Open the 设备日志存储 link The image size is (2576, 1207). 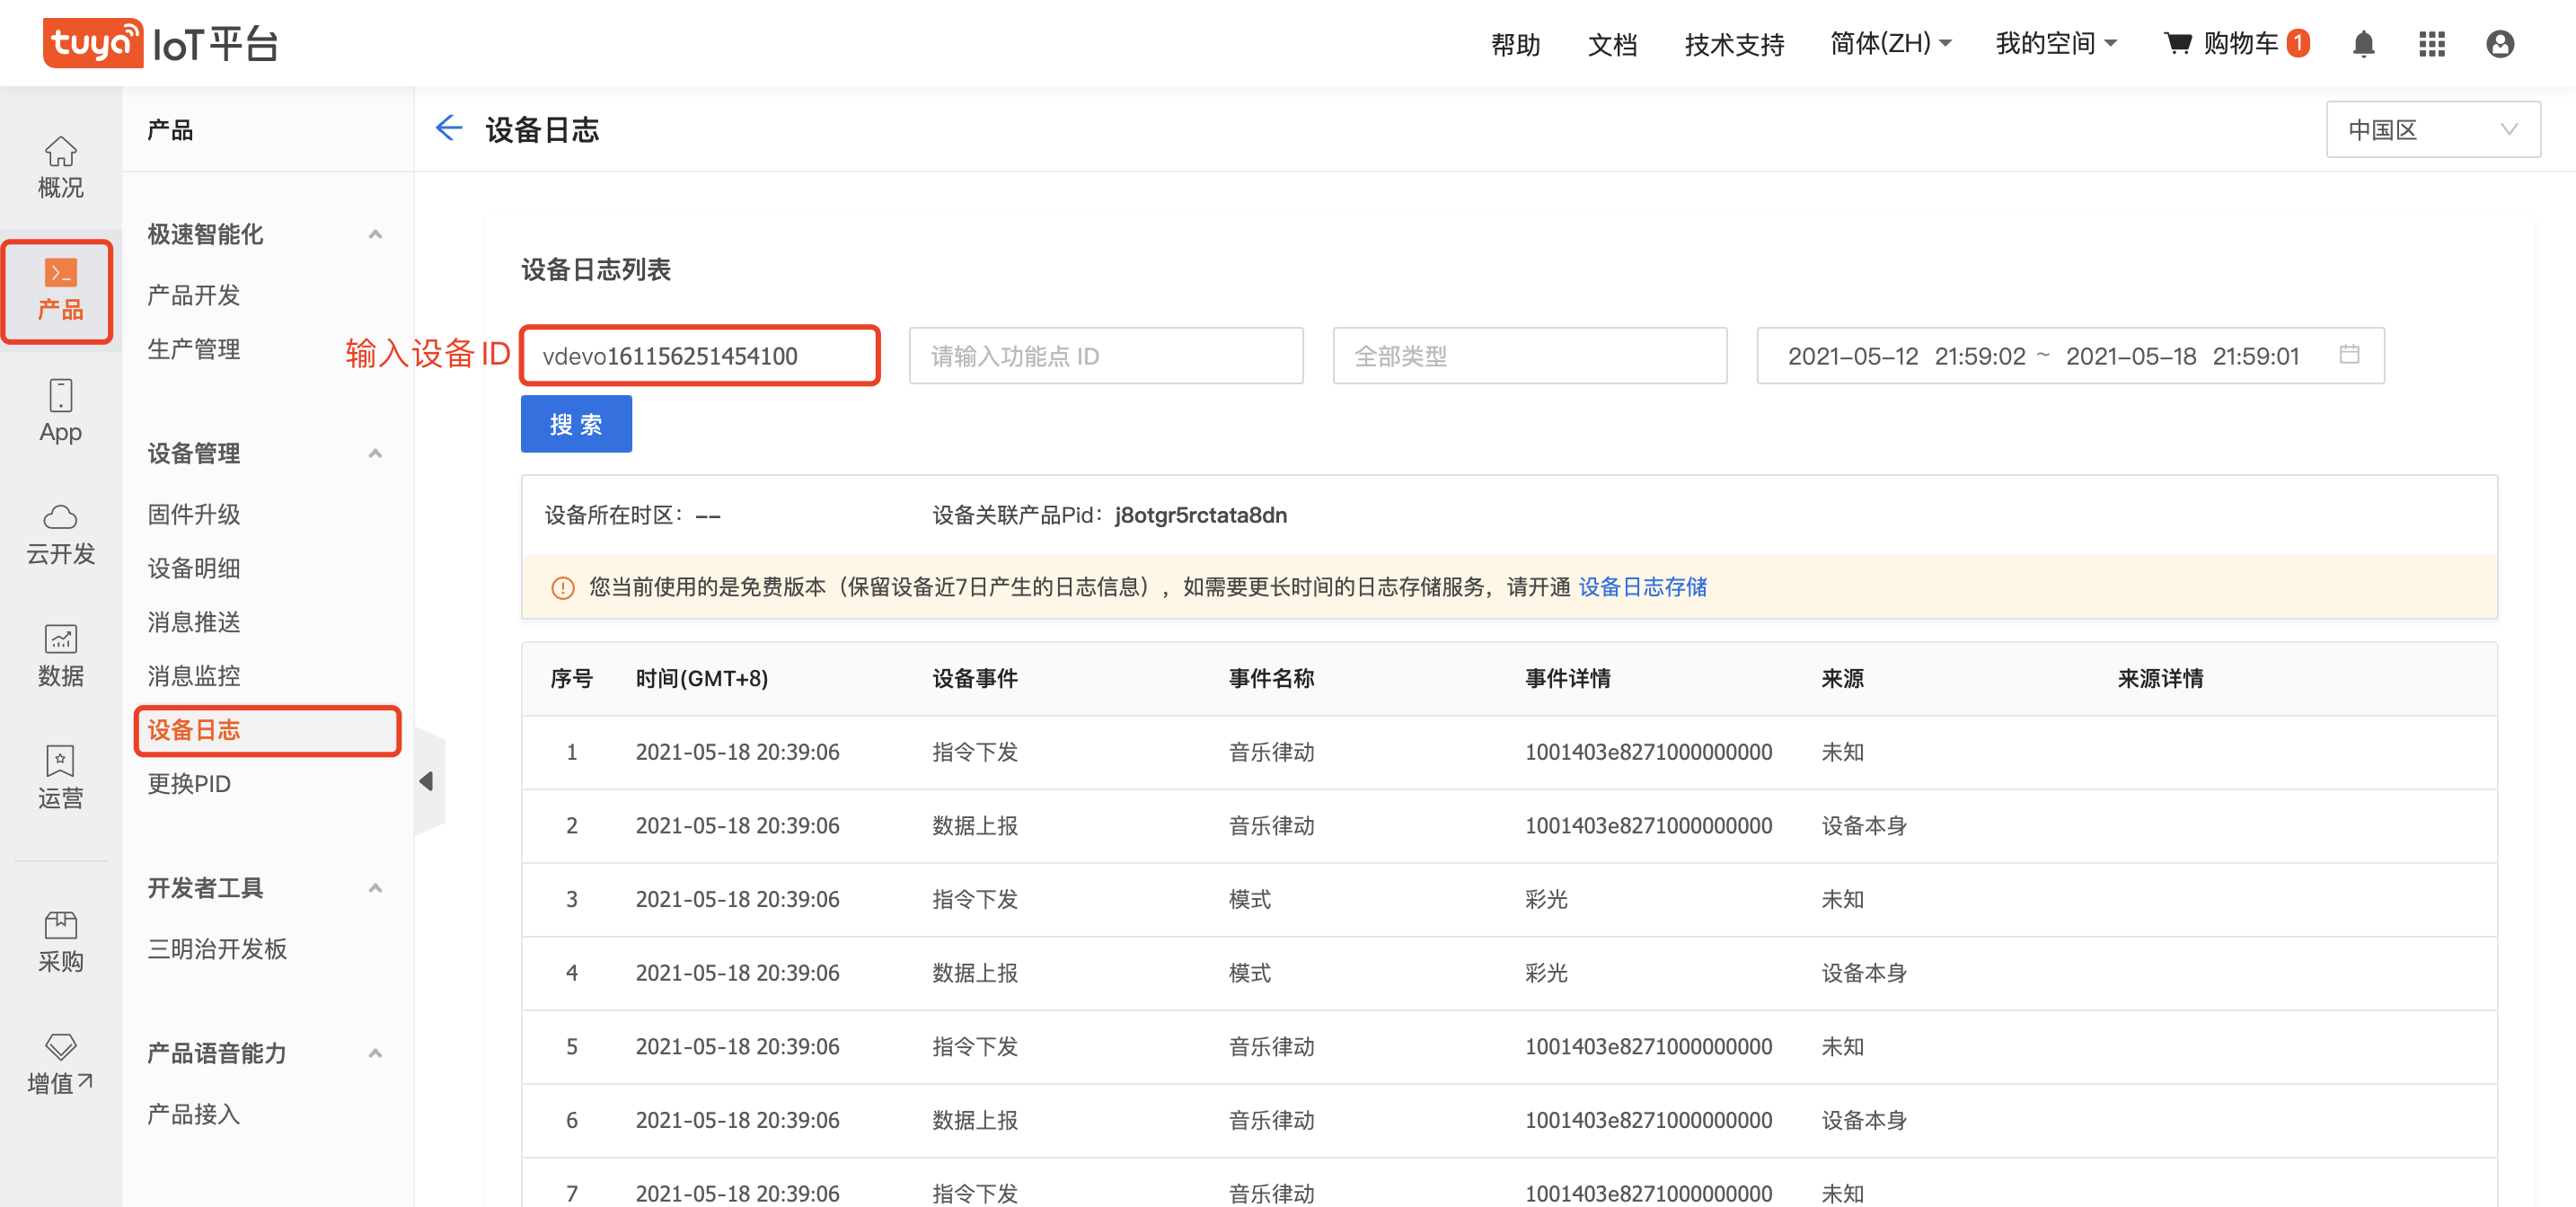click(x=1643, y=587)
